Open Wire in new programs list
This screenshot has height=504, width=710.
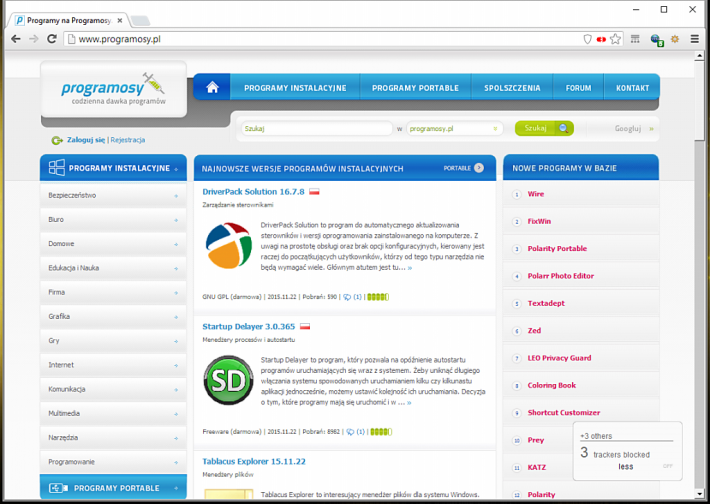pyautogui.click(x=536, y=194)
